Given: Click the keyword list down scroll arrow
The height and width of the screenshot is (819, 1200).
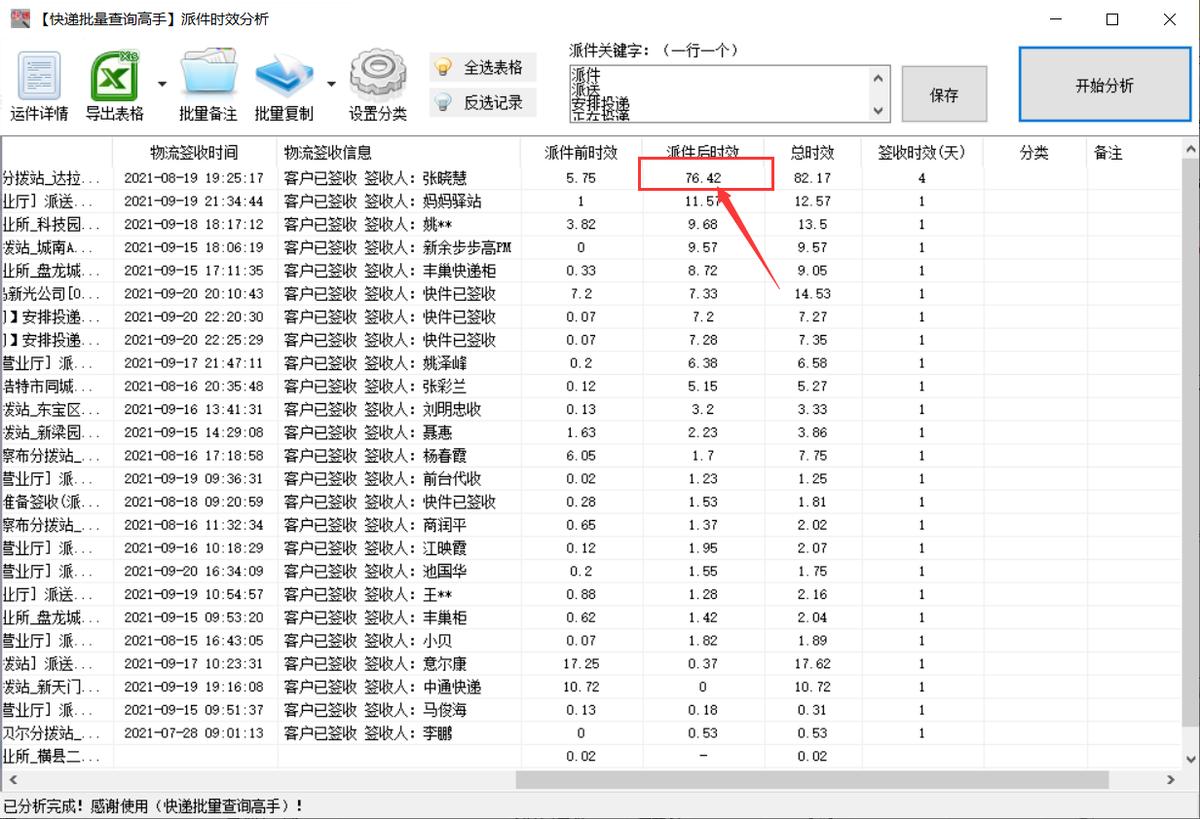Looking at the screenshot, I should click(877, 112).
